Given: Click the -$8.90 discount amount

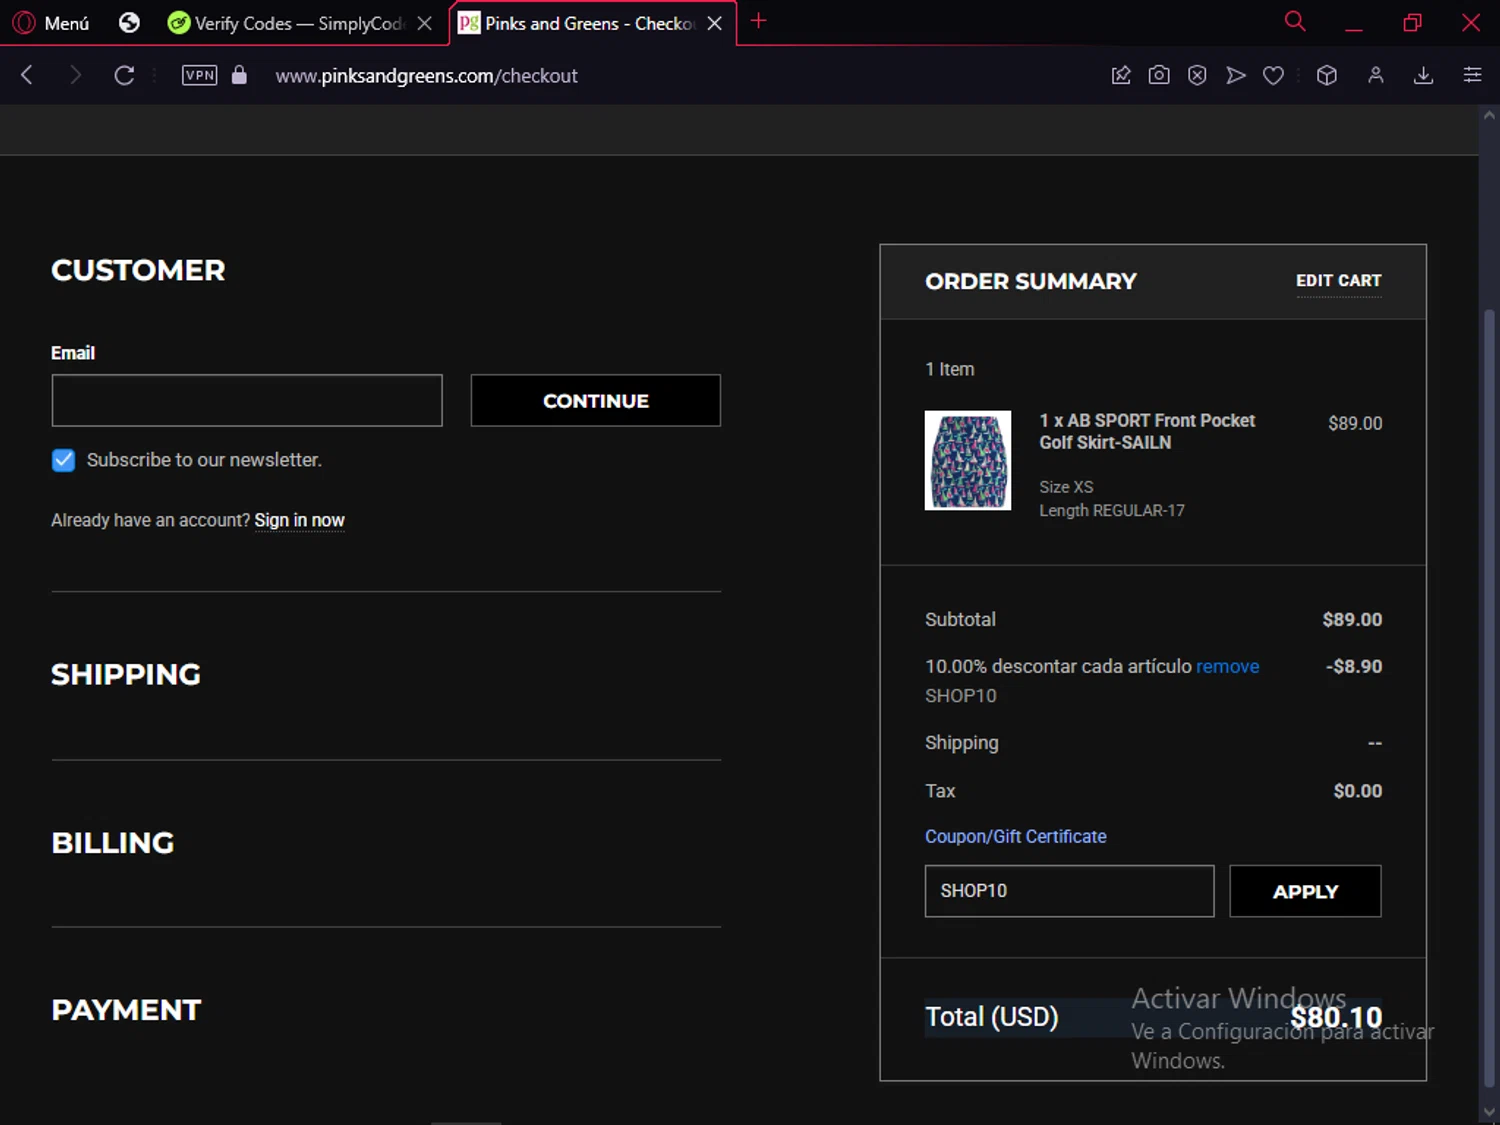Looking at the screenshot, I should (1354, 666).
